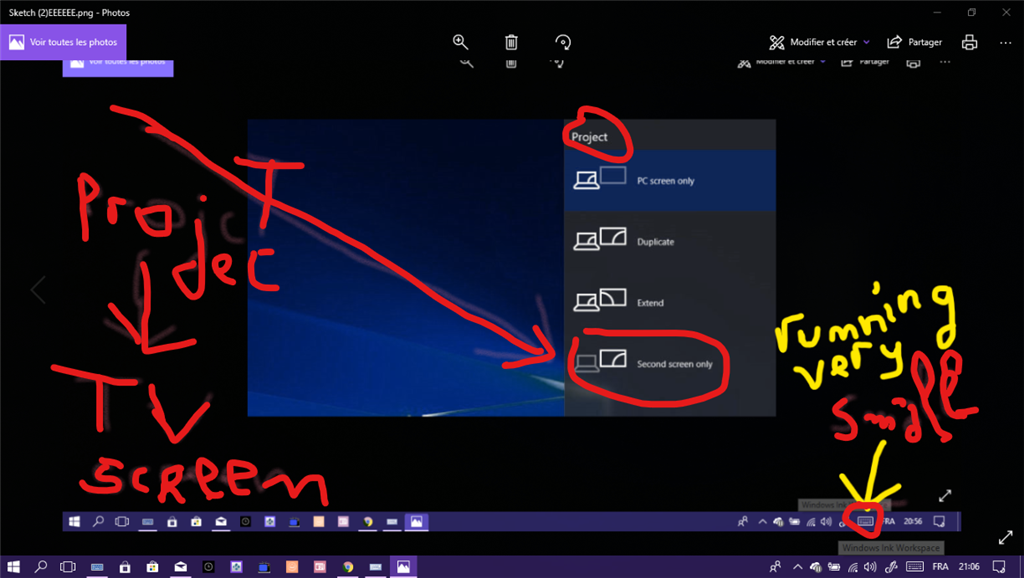Open the Mail app in taskbar
1024x578 pixels.
tap(180, 567)
